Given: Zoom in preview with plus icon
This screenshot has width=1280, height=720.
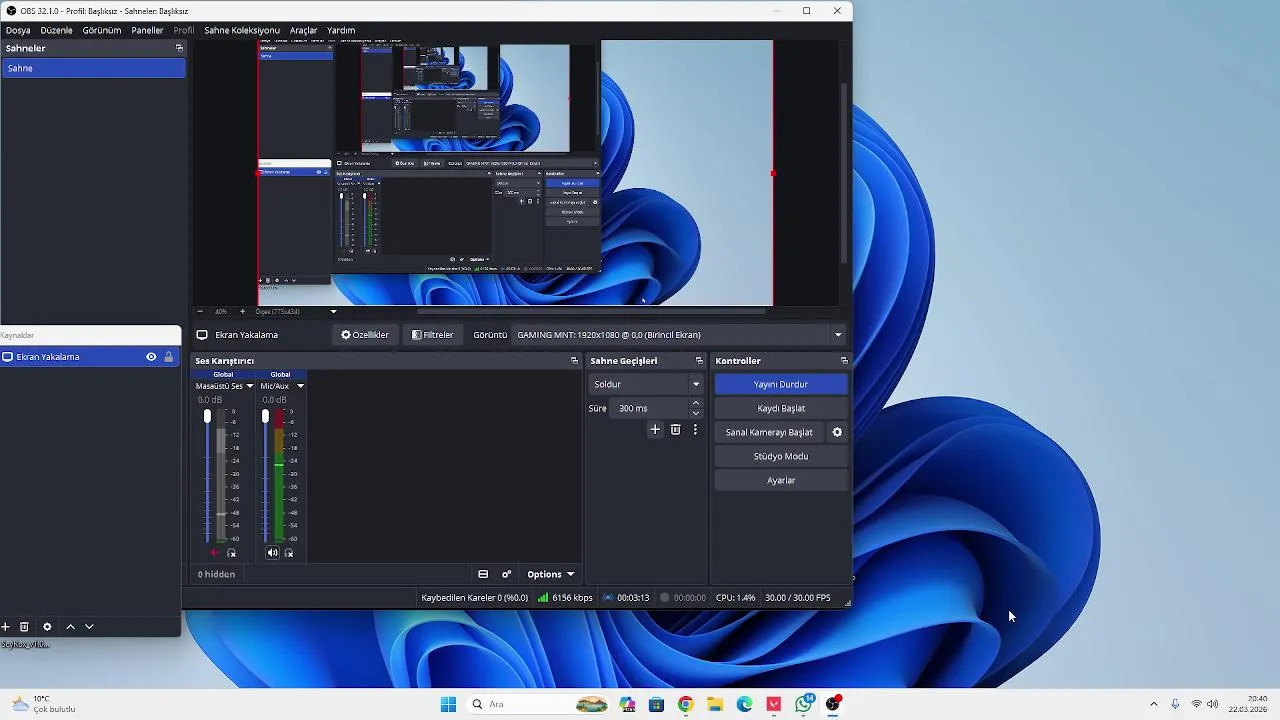Looking at the screenshot, I should 242,311.
